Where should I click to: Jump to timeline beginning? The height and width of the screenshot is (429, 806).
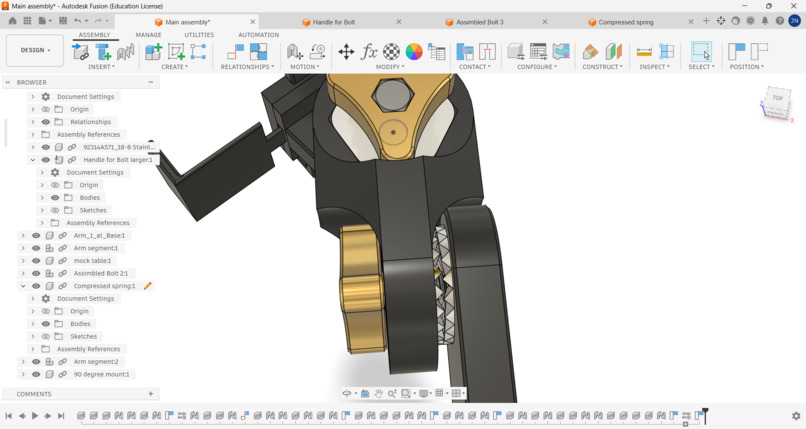[x=9, y=416]
